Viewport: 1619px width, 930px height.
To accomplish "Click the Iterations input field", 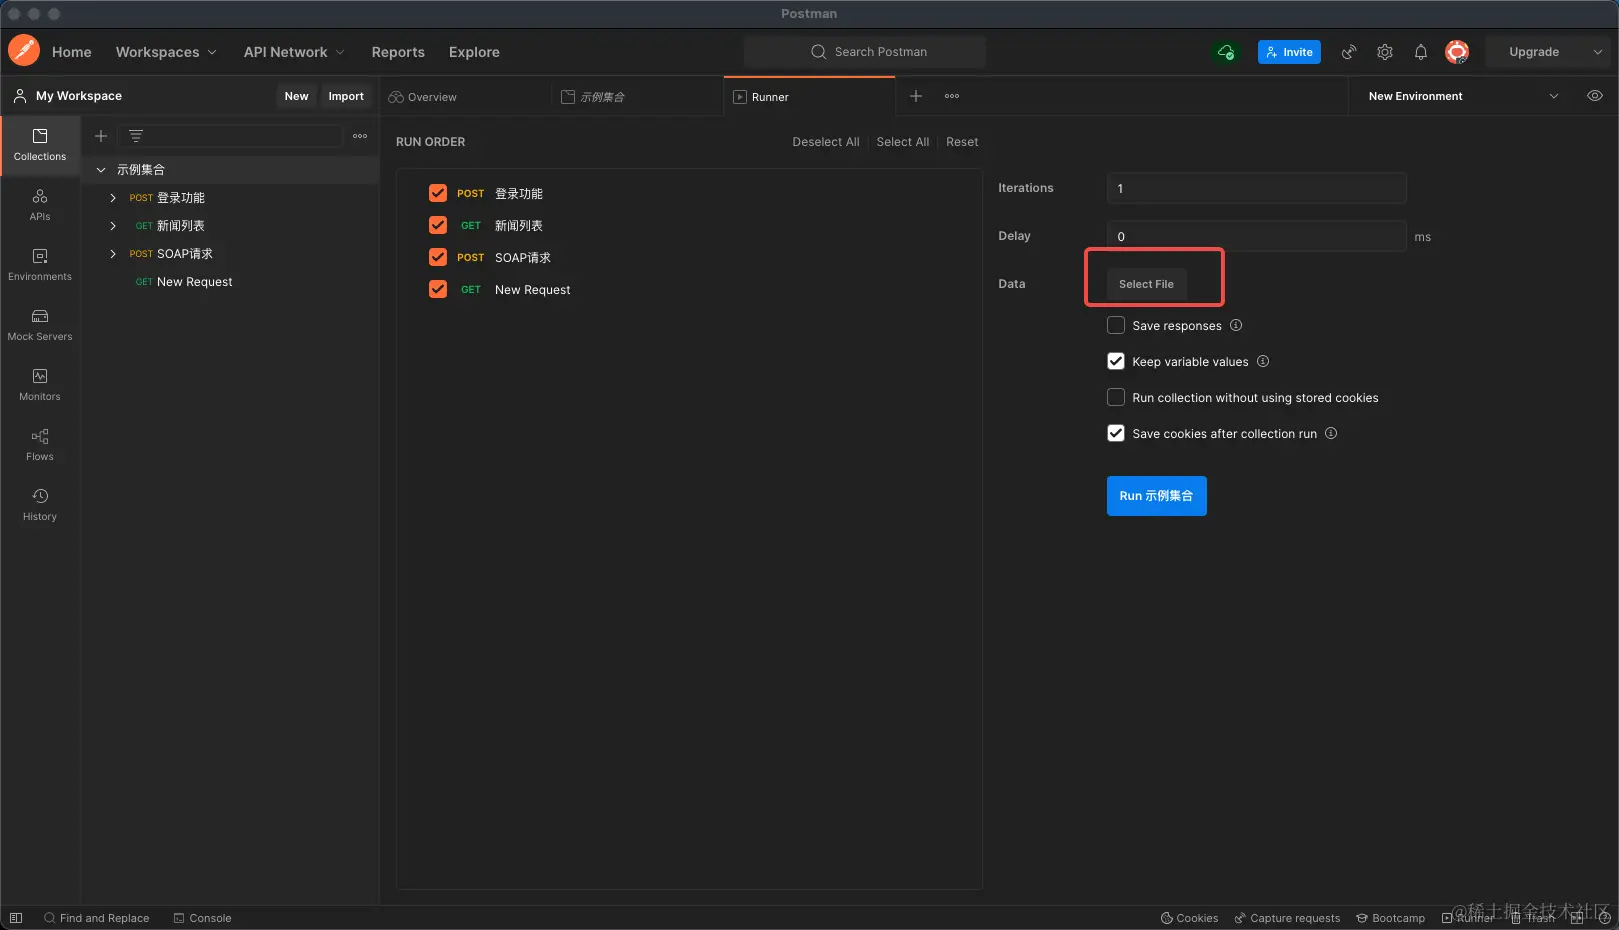I will 1256,188.
